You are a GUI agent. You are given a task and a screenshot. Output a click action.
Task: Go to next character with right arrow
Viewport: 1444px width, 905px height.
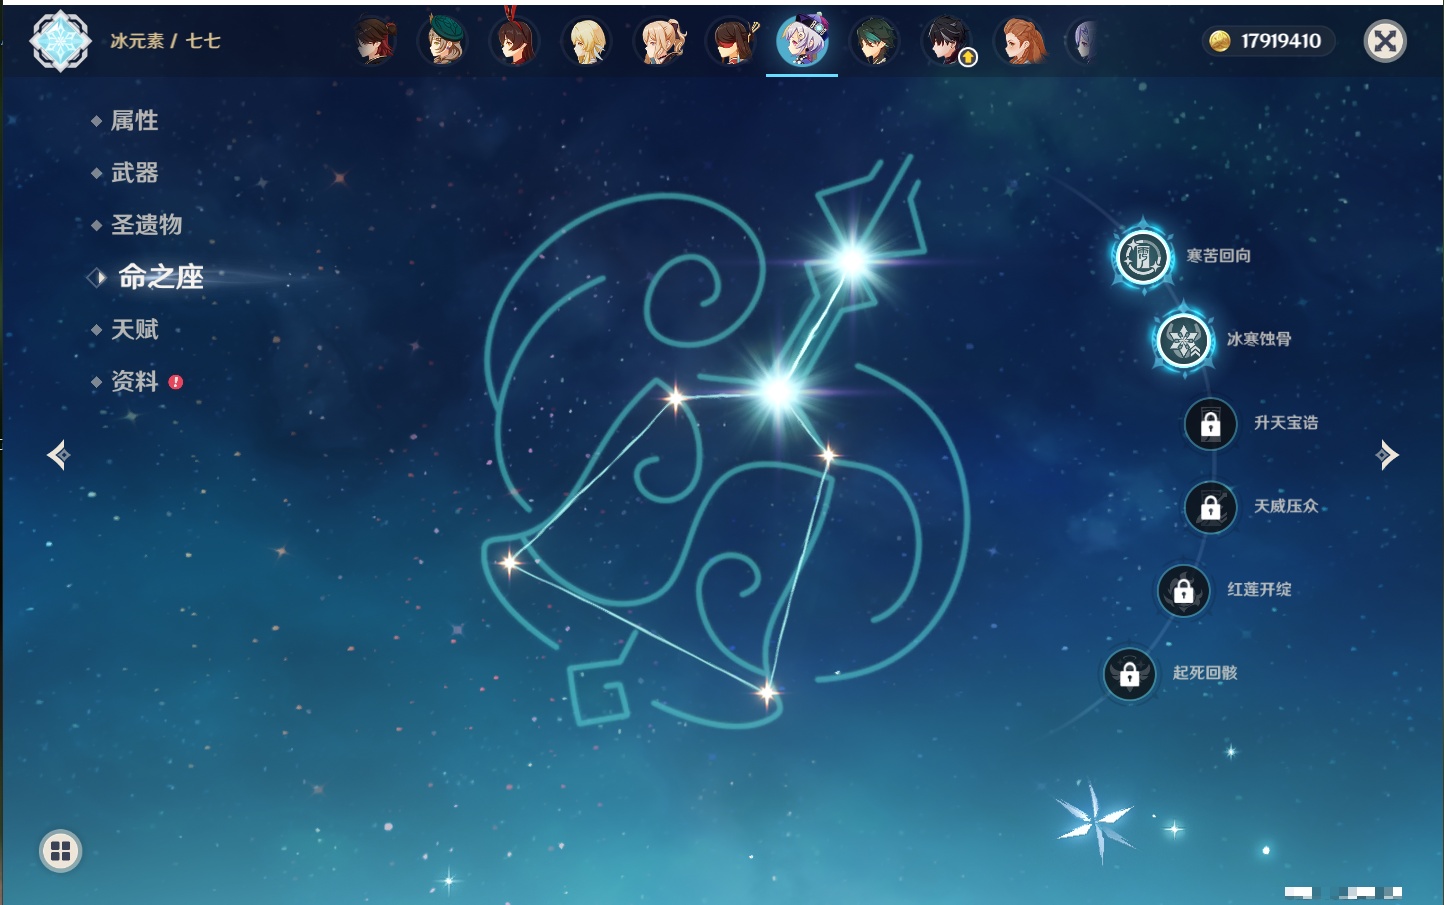(x=1387, y=455)
